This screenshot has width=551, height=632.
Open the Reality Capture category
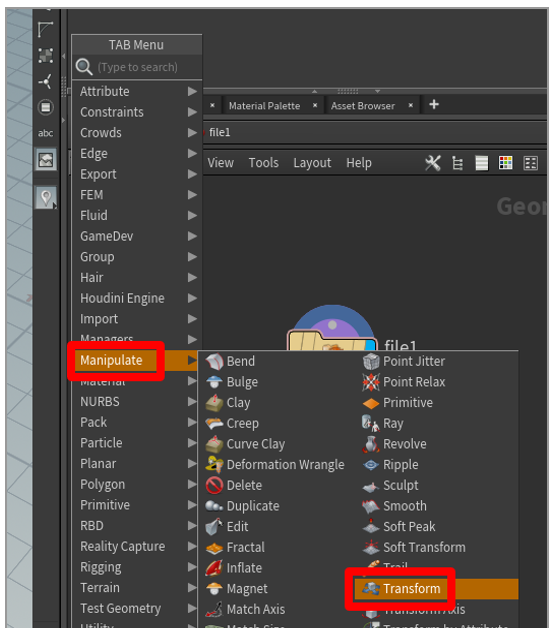pos(136,547)
